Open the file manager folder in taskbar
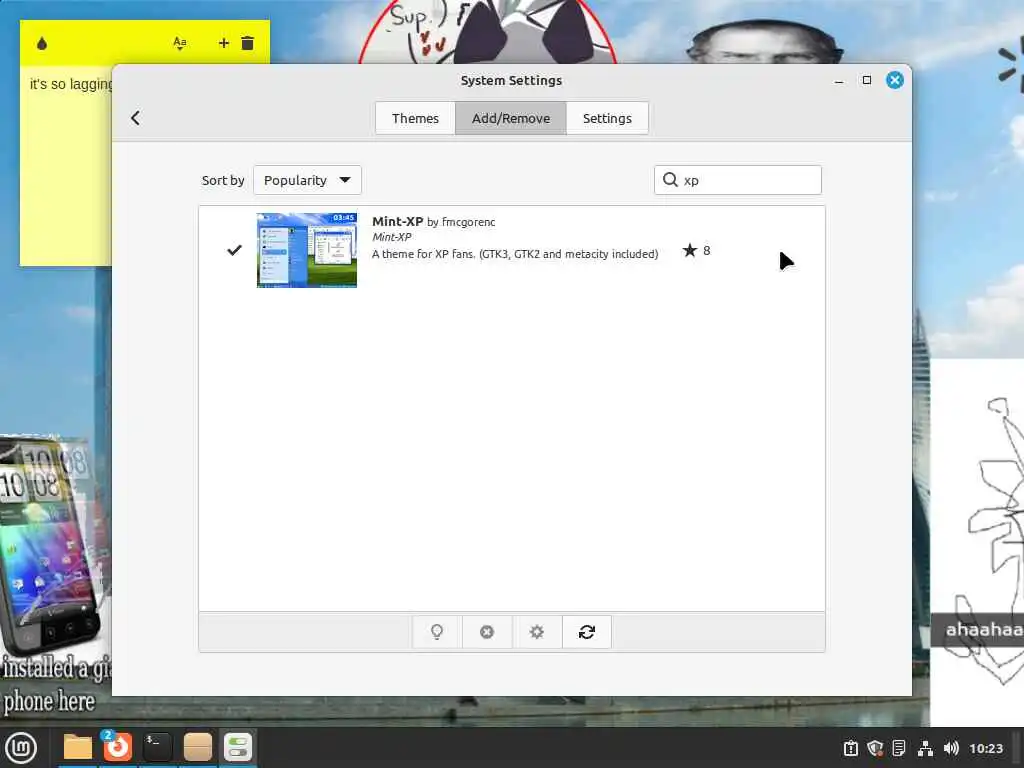Screen dimensions: 1024x768 [x=78, y=747]
